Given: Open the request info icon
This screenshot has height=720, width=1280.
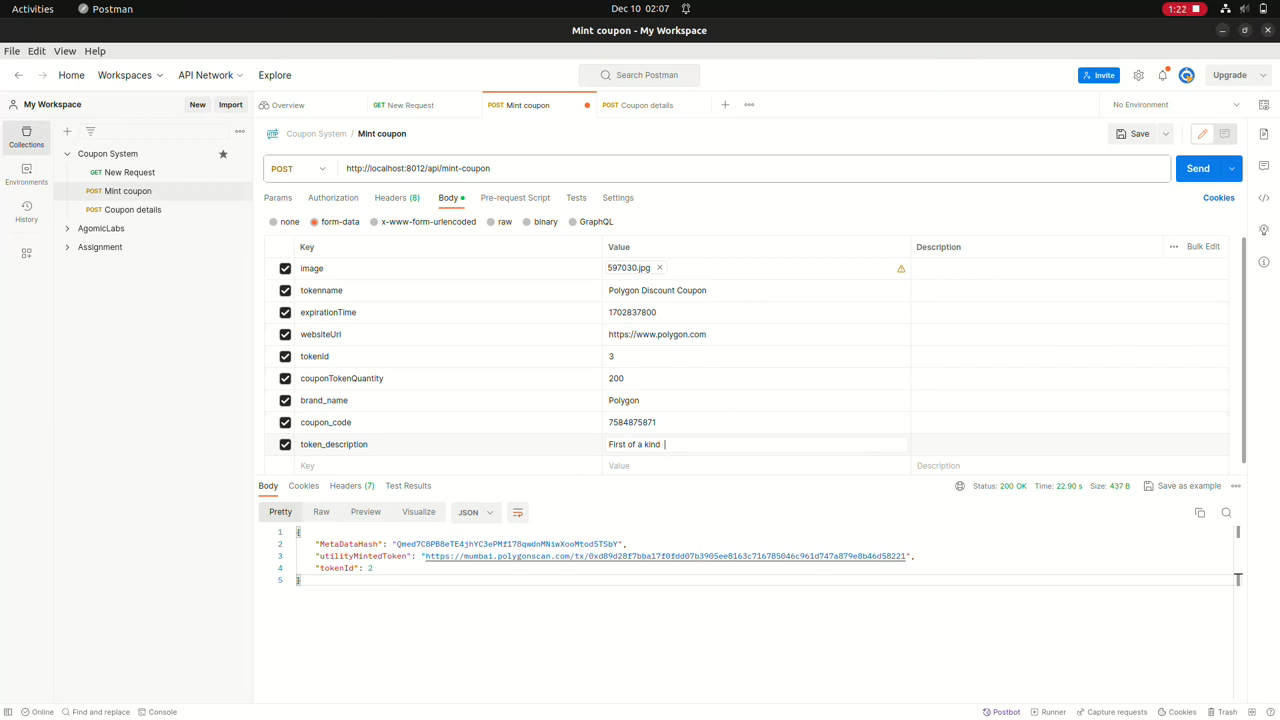Looking at the screenshot, I should (1264, 262).
